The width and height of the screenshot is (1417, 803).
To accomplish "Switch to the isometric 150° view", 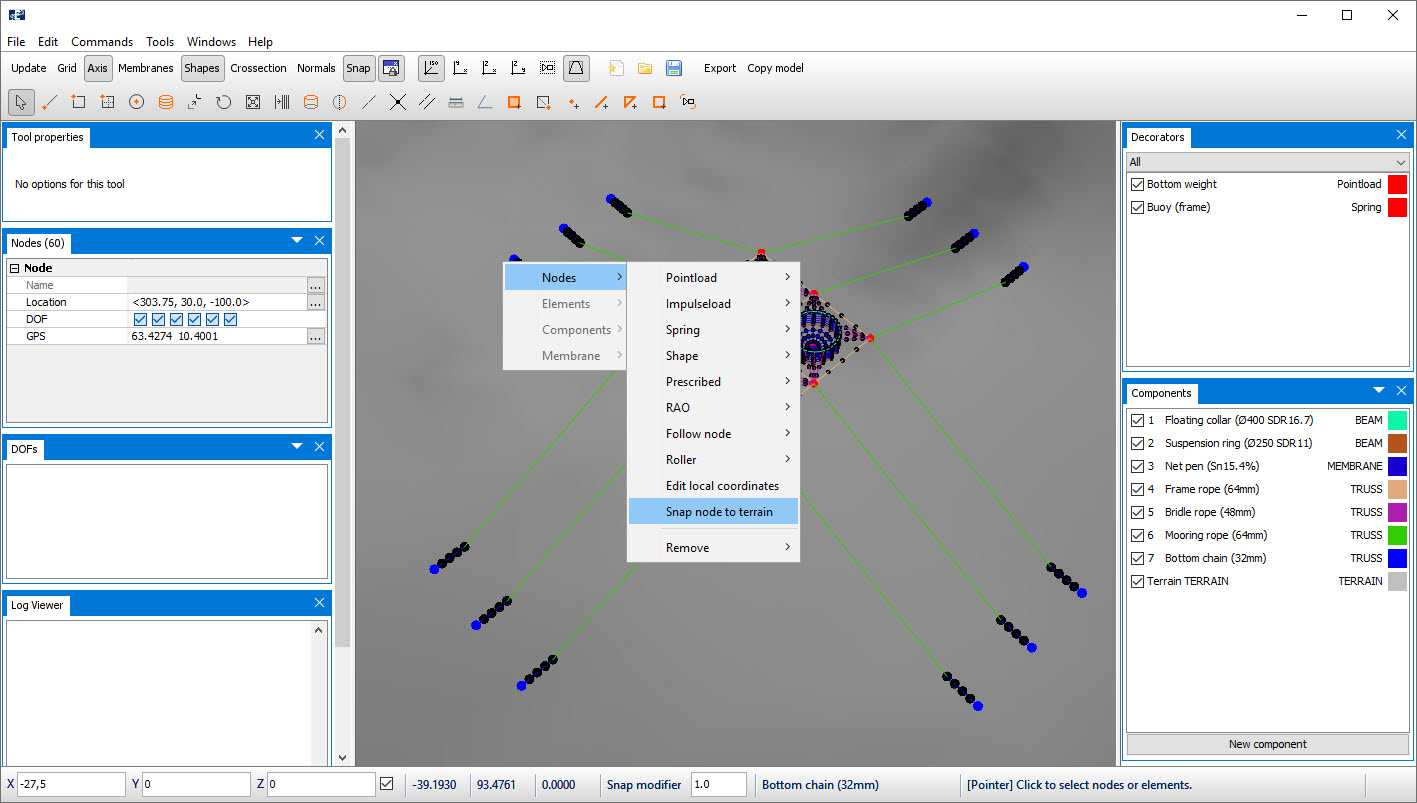I will pos(432,68).
